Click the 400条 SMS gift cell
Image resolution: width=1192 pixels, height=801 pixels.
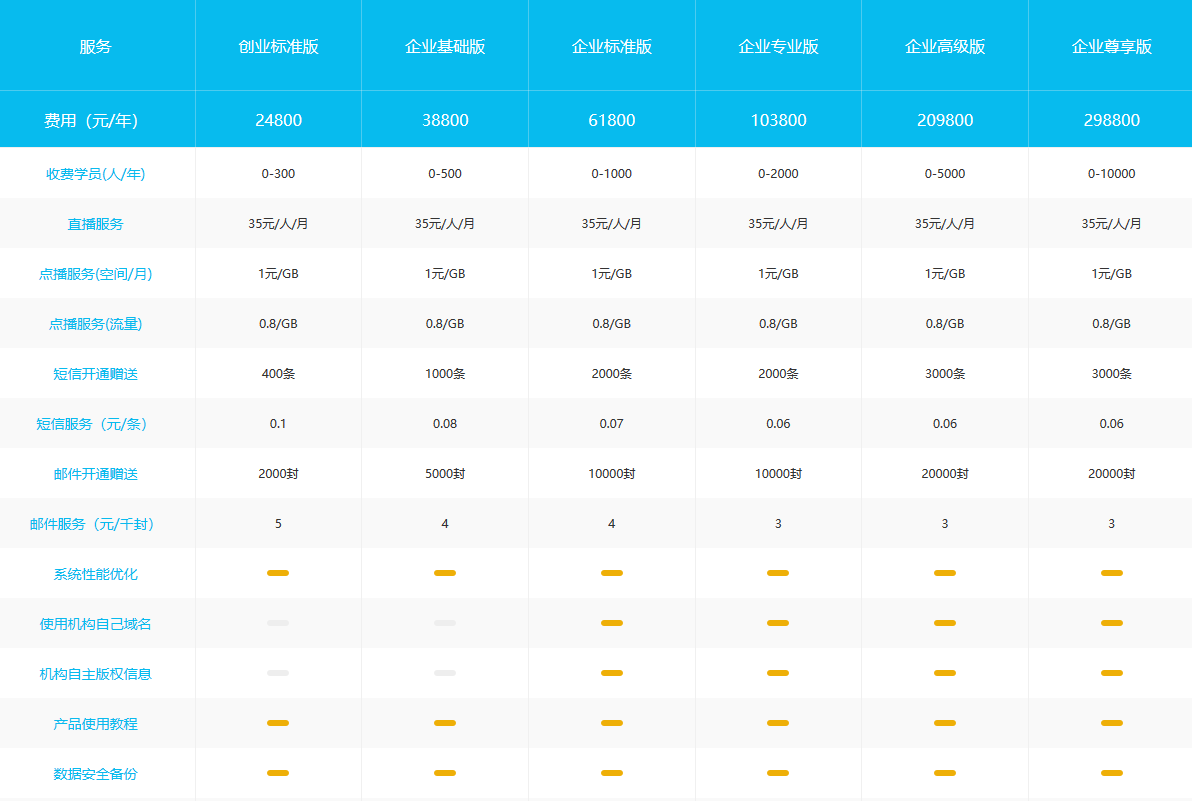pyautogui.click(x=278, y=374)
